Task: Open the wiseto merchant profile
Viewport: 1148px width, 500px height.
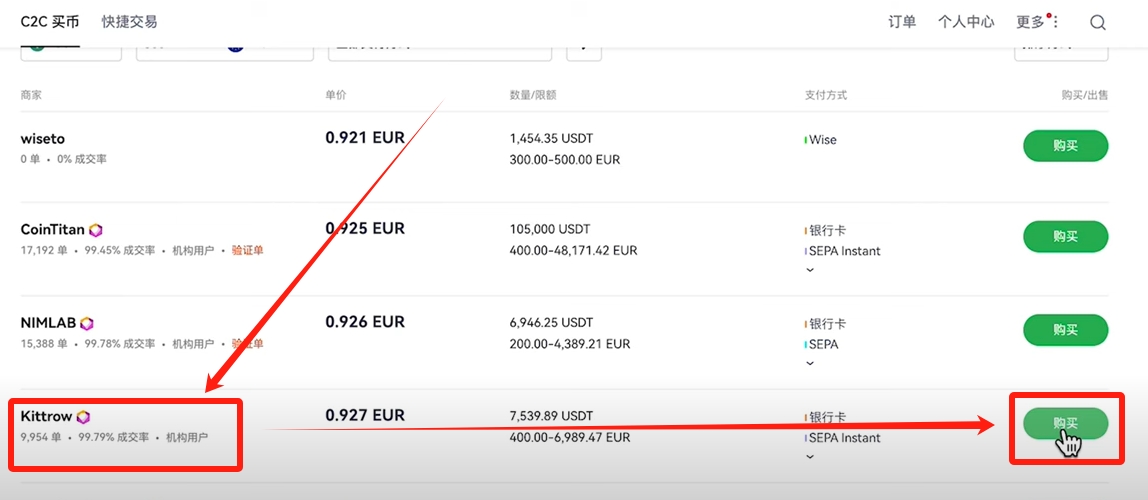Action: [x=43, y=138]
